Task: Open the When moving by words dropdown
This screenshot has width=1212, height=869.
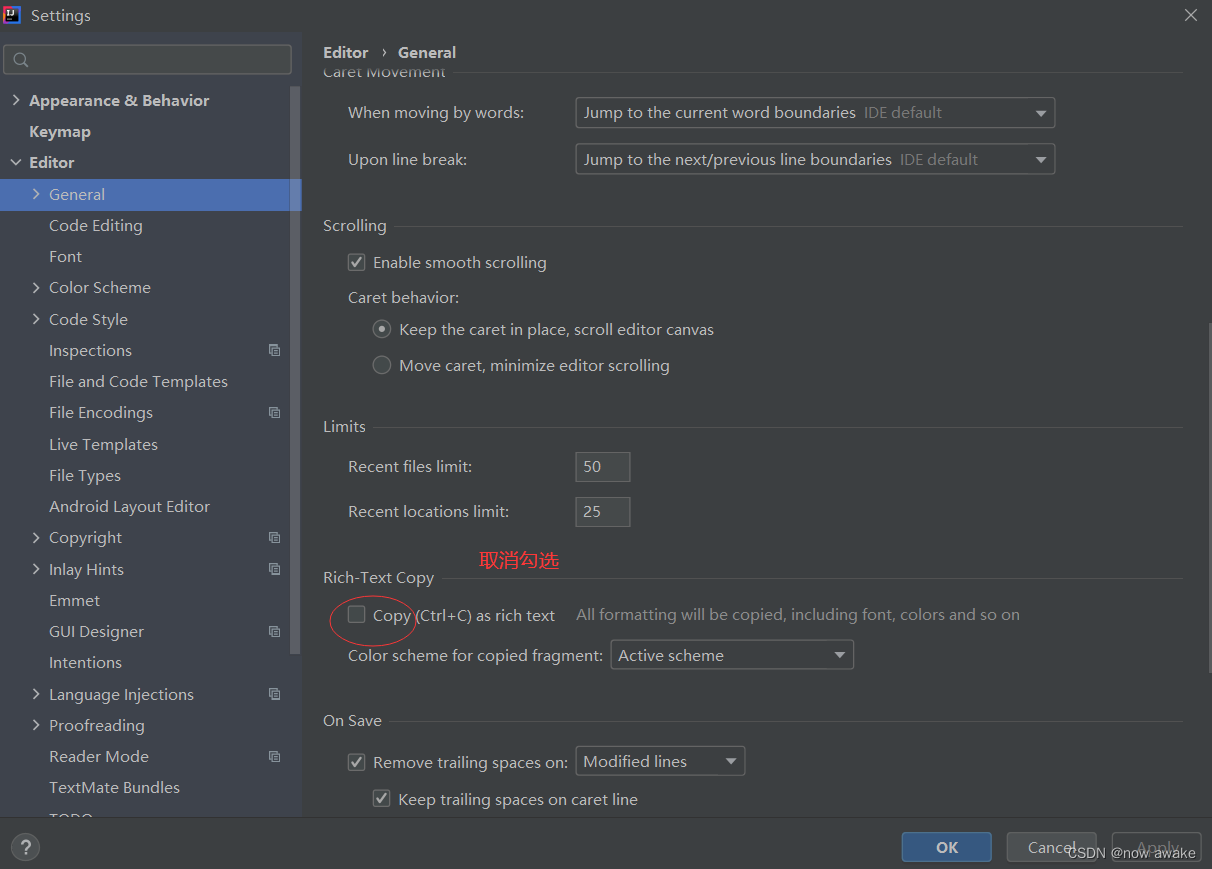Action: tap(815, 113)
